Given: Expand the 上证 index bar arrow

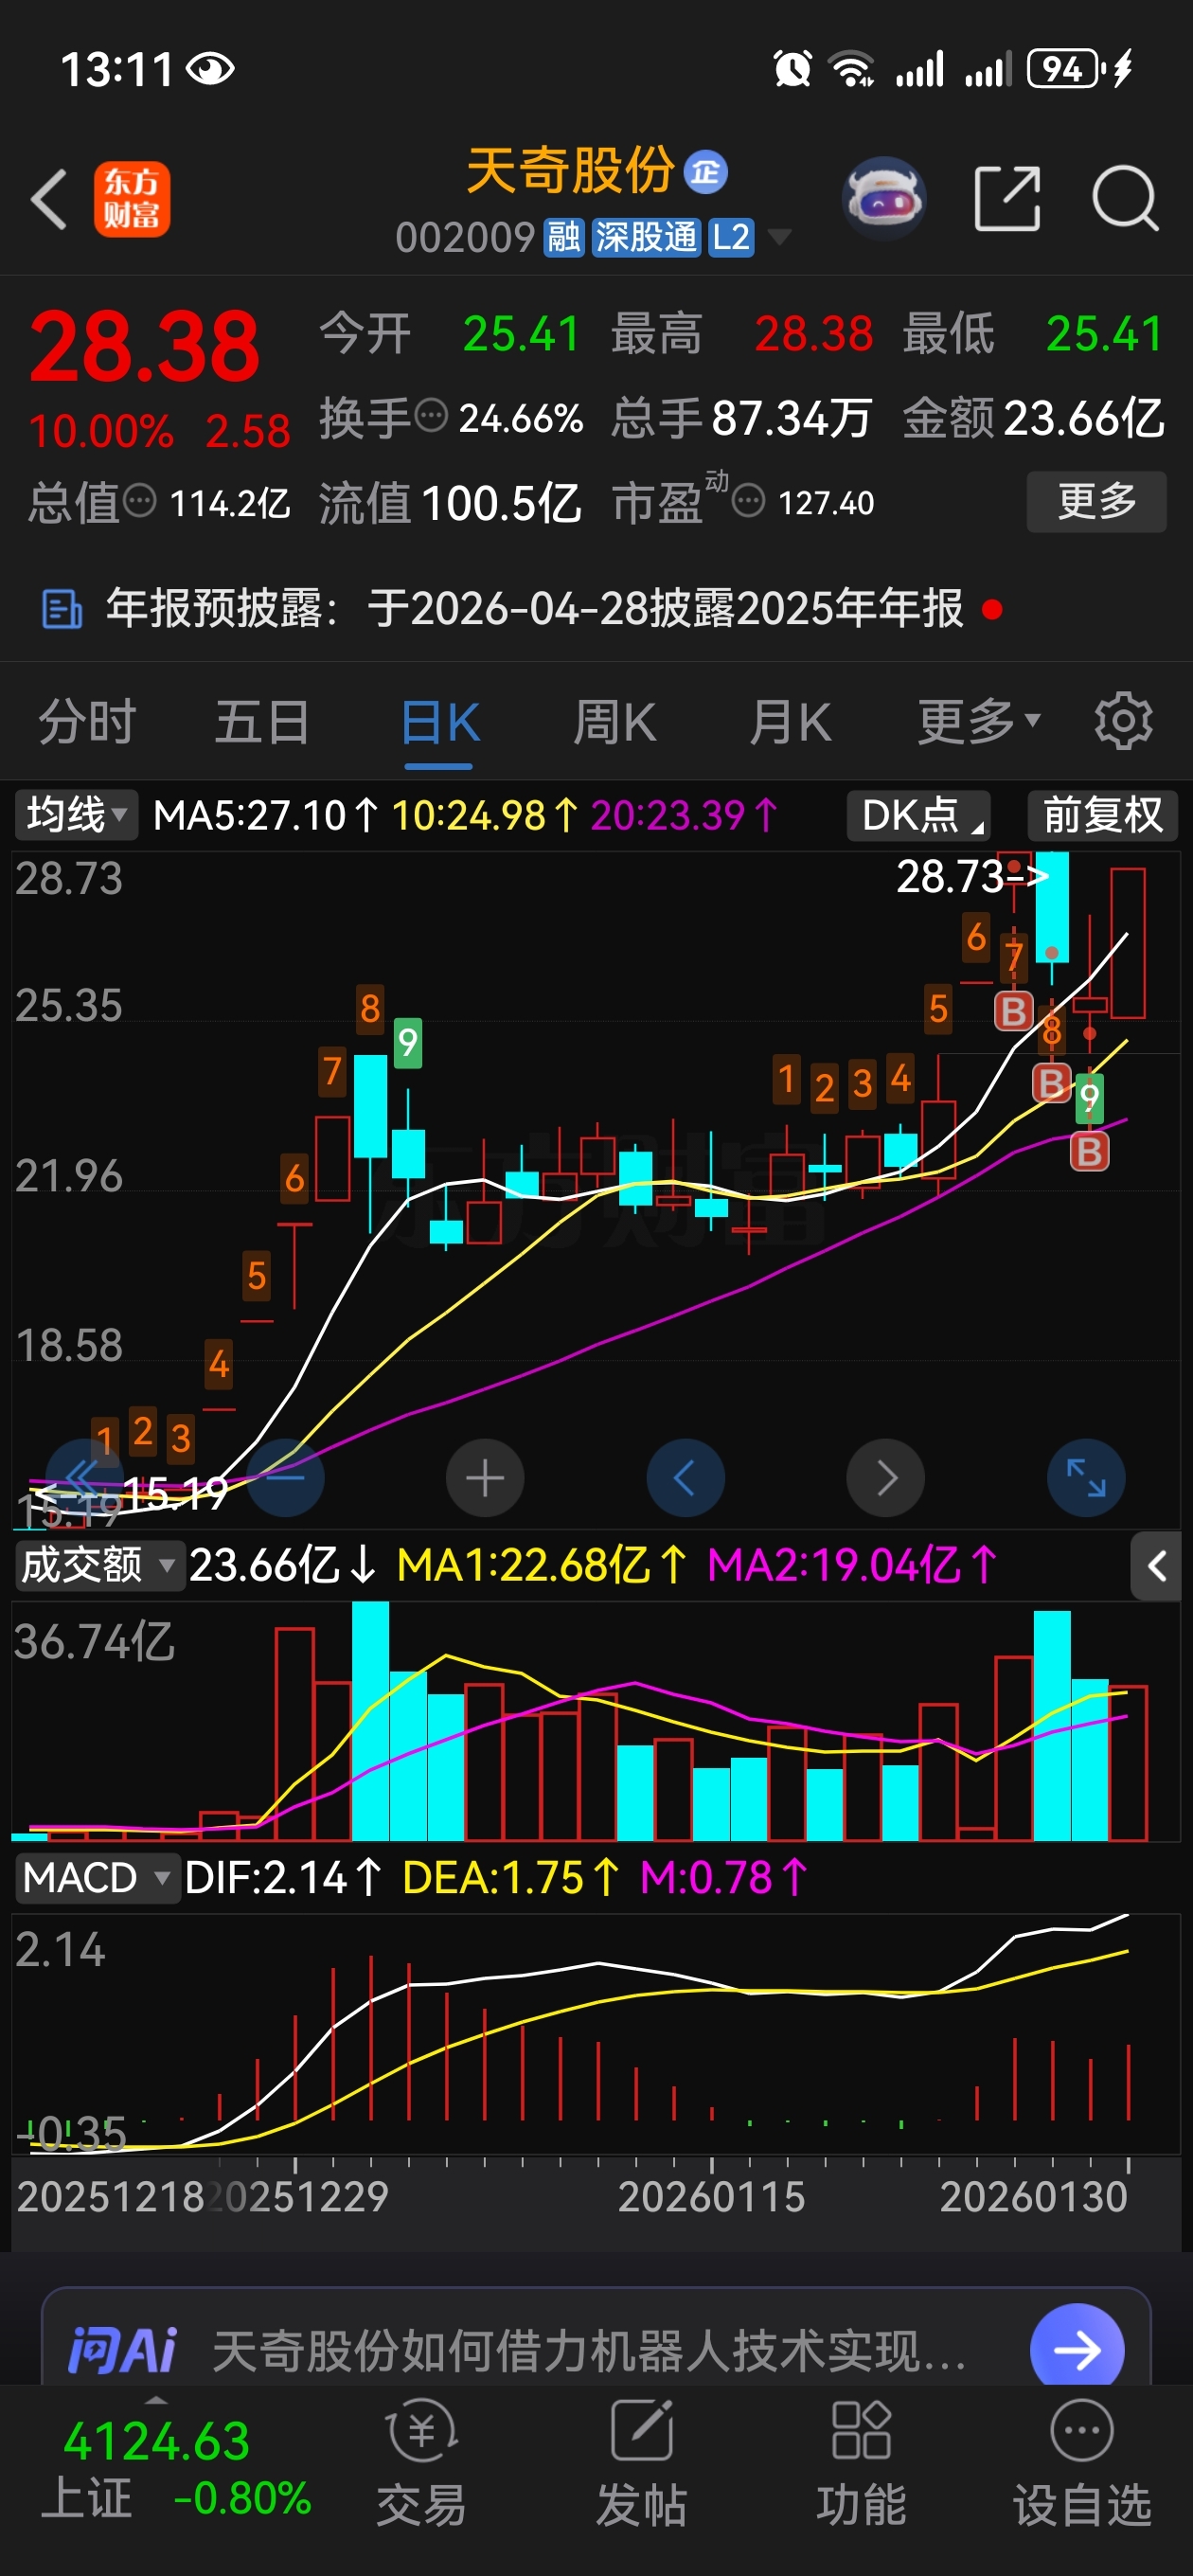Looking at the screenshot, I should click(157, 2400).
